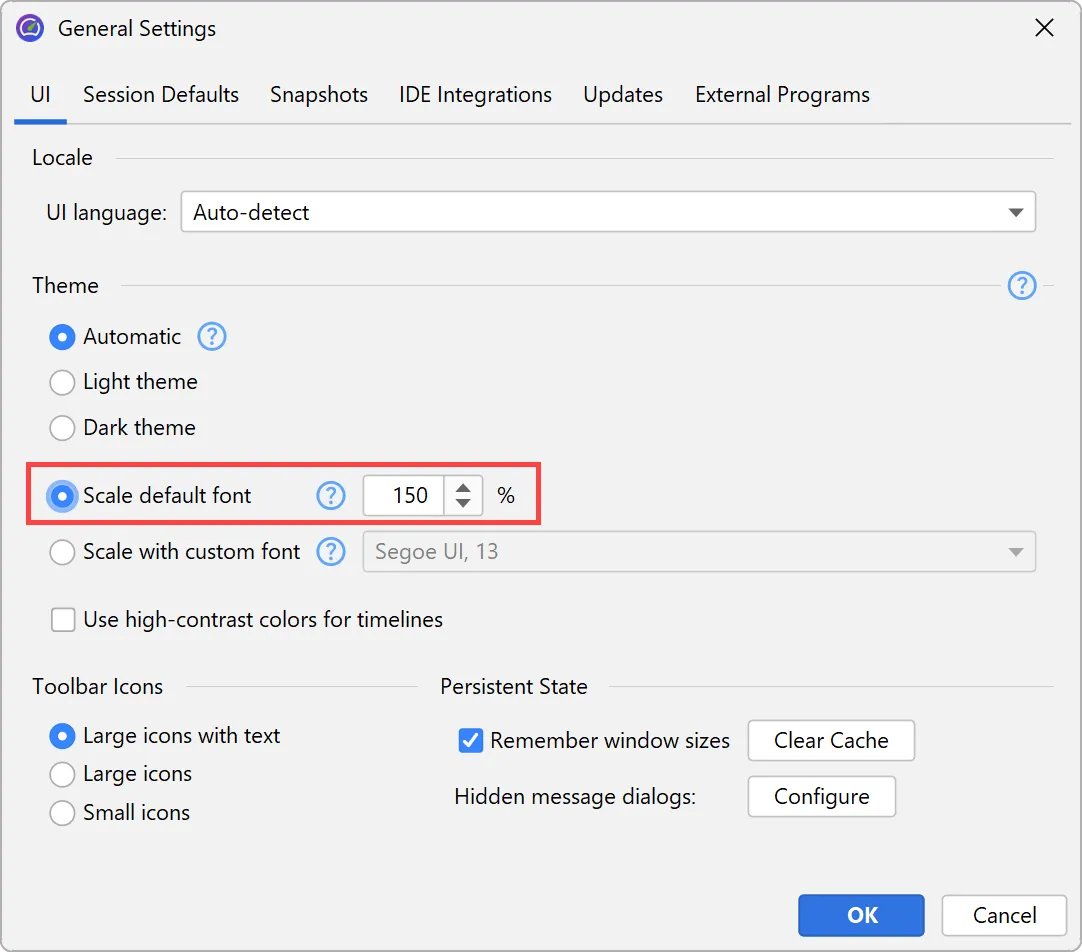Viewport: 1082px width, 952px height.
Task: Open the IDE Integrations tab
Action: pos(475,95)
